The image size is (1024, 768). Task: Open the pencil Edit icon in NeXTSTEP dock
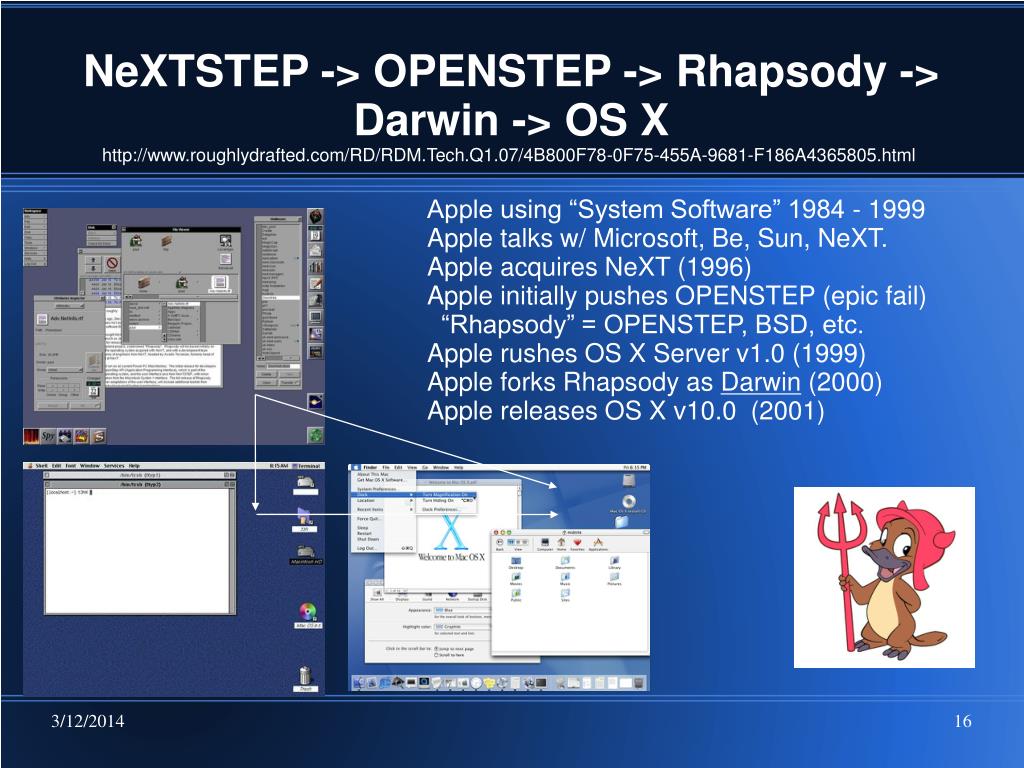coord(315,284)
